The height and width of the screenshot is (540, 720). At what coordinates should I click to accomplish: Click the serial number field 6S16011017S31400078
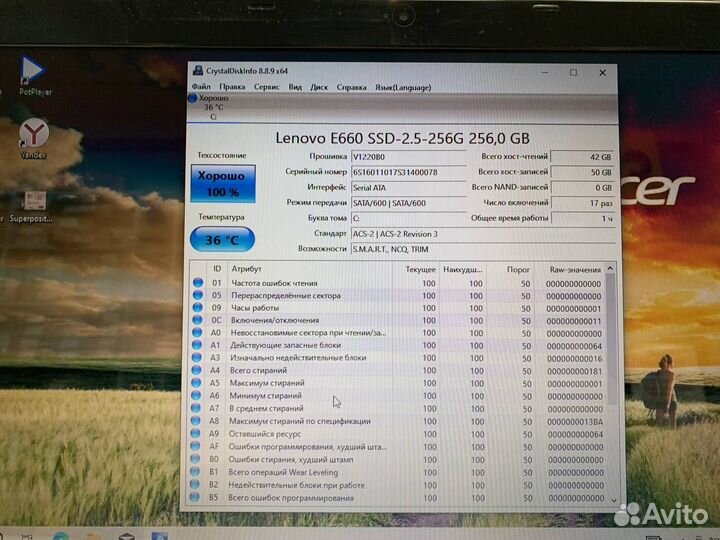click(408, 172)
